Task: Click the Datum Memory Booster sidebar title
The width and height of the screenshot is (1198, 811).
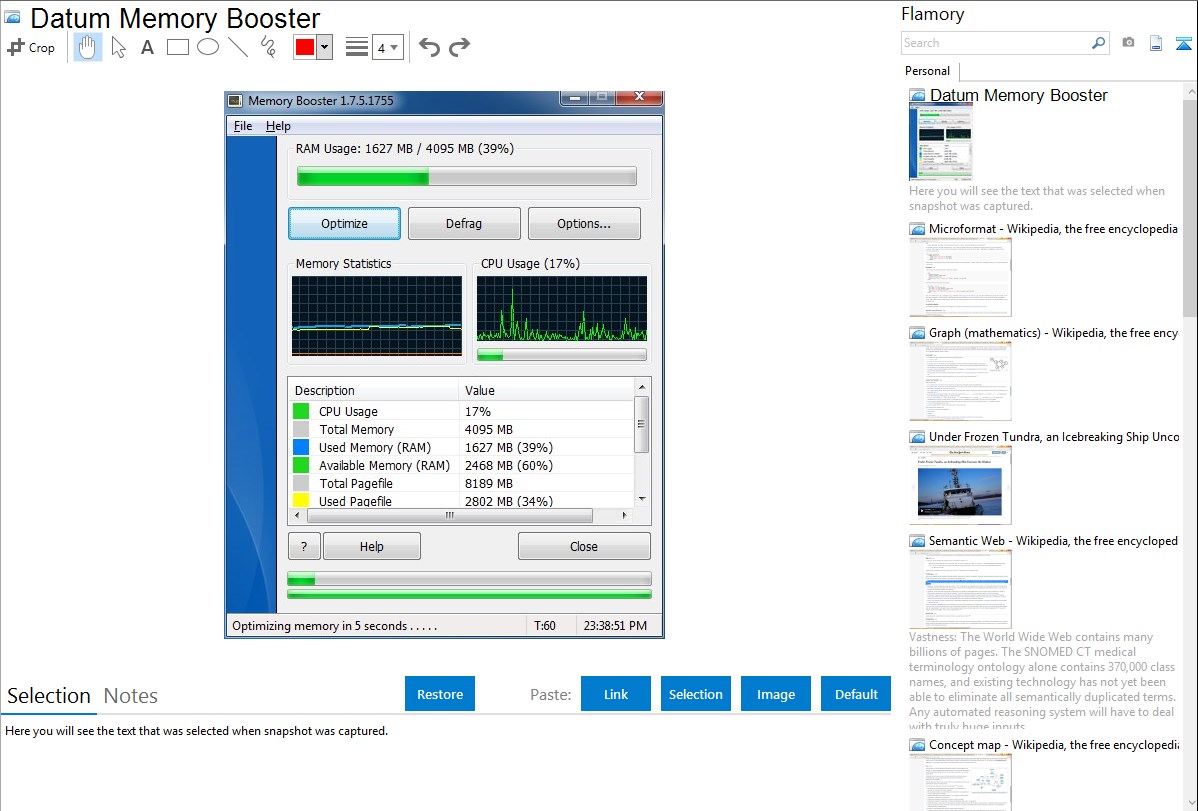Action: (x=1018, y=96)
